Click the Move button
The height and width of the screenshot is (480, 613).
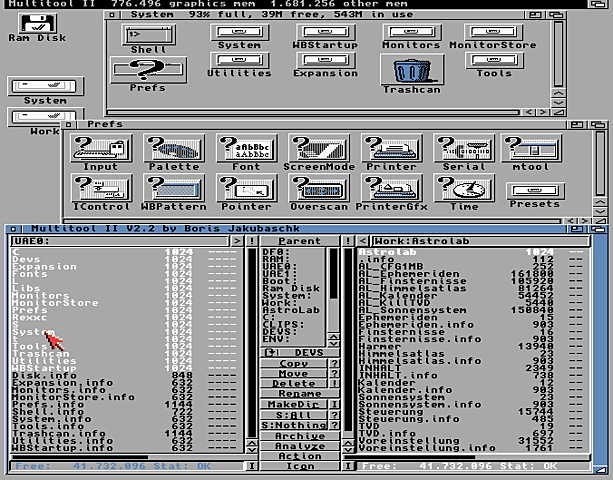pyautogui.click(x=294, y=373)
